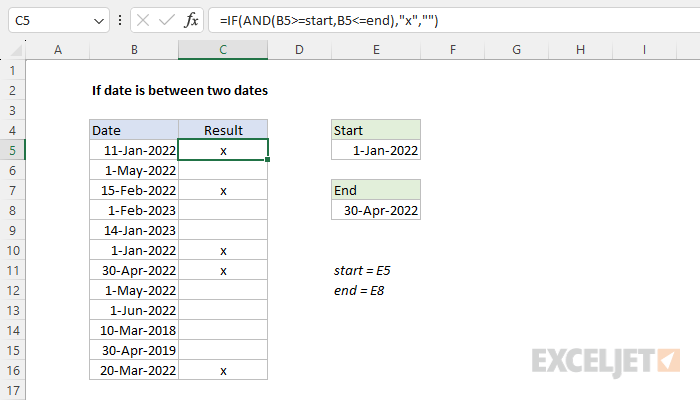Select column C header
The height and width of the screenshot is (400, 700).
click(223, 50)
